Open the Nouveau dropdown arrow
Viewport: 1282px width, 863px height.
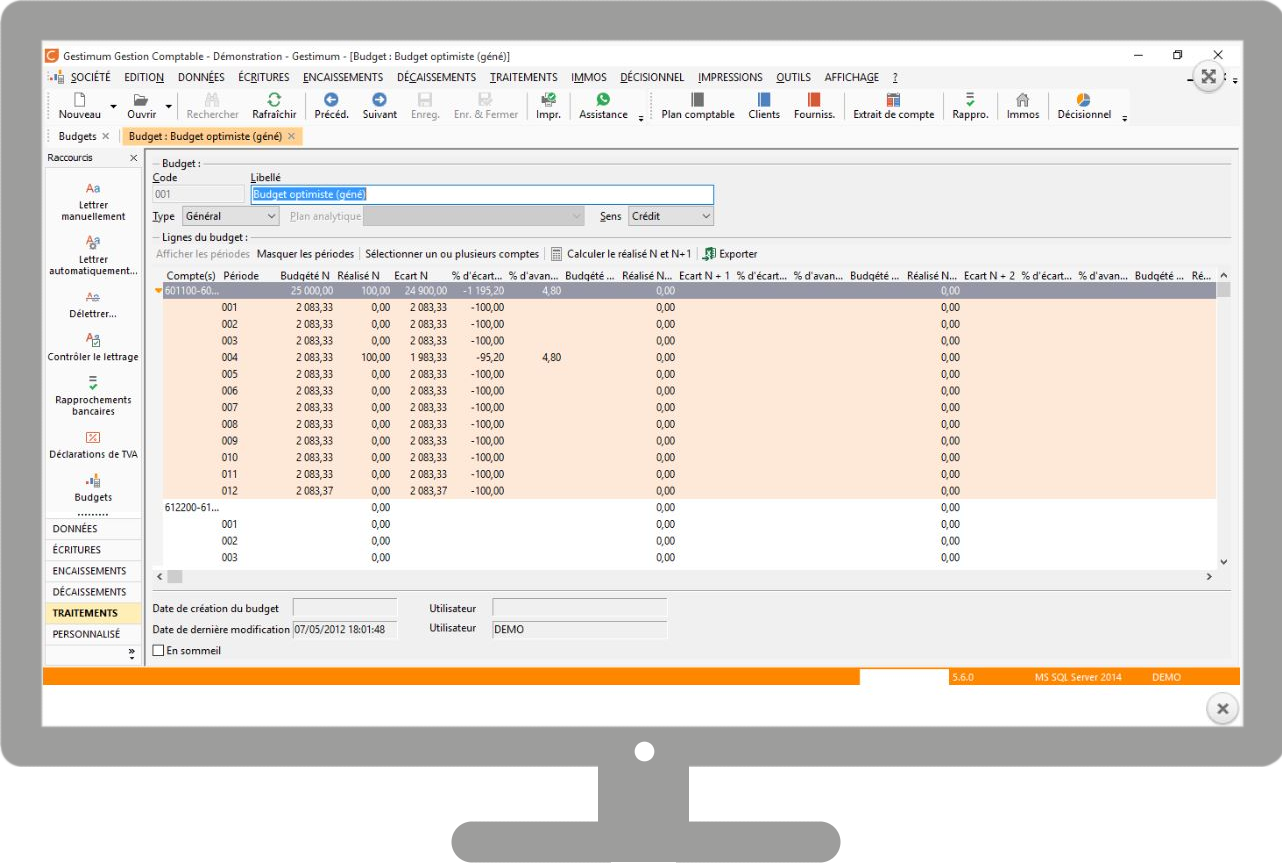click(113, 105)
